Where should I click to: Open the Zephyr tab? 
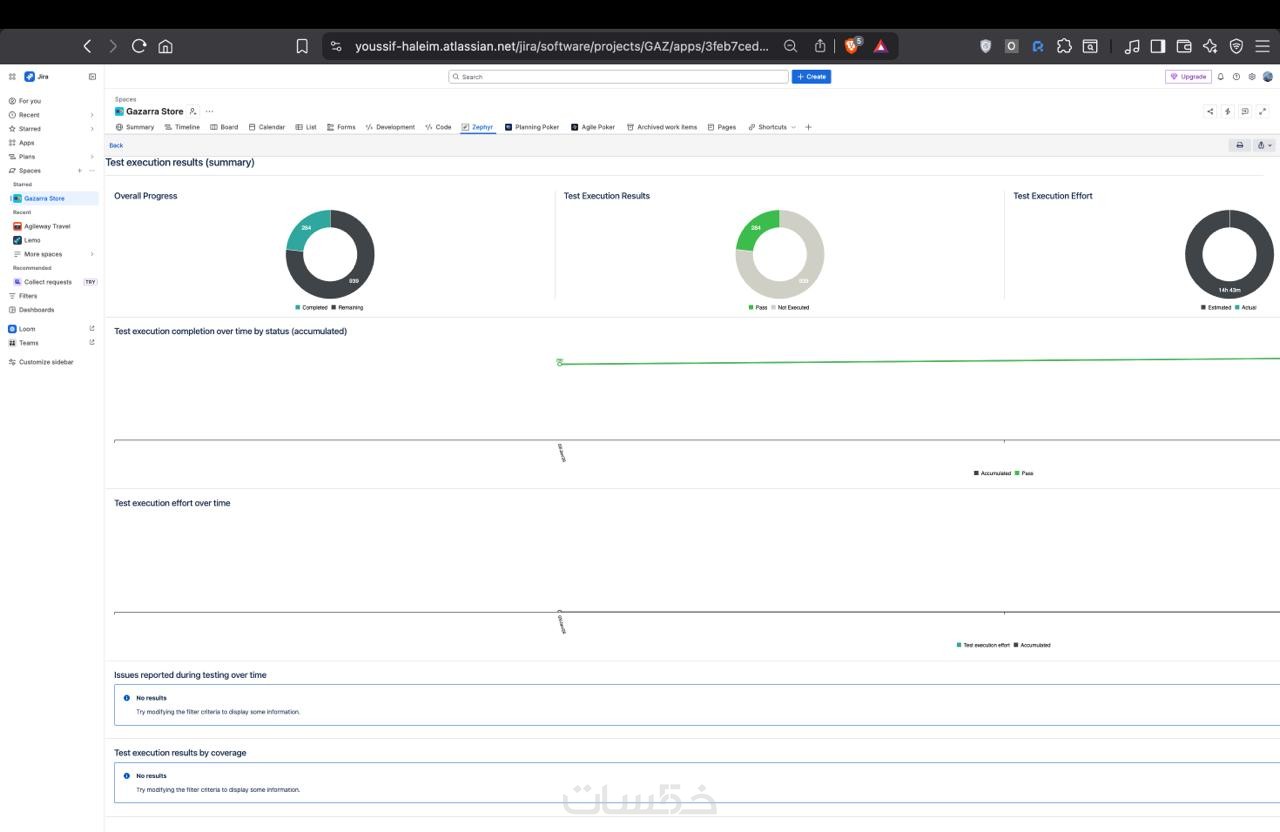pos(478,127)
